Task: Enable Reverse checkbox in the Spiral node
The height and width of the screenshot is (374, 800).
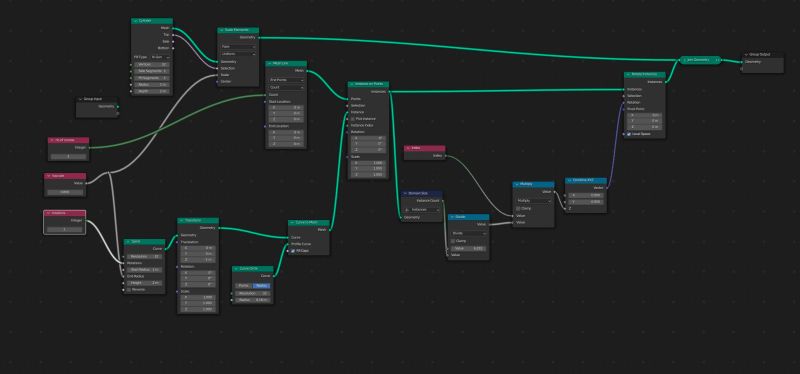Action: pyautogui.click(x=129, y=290)
